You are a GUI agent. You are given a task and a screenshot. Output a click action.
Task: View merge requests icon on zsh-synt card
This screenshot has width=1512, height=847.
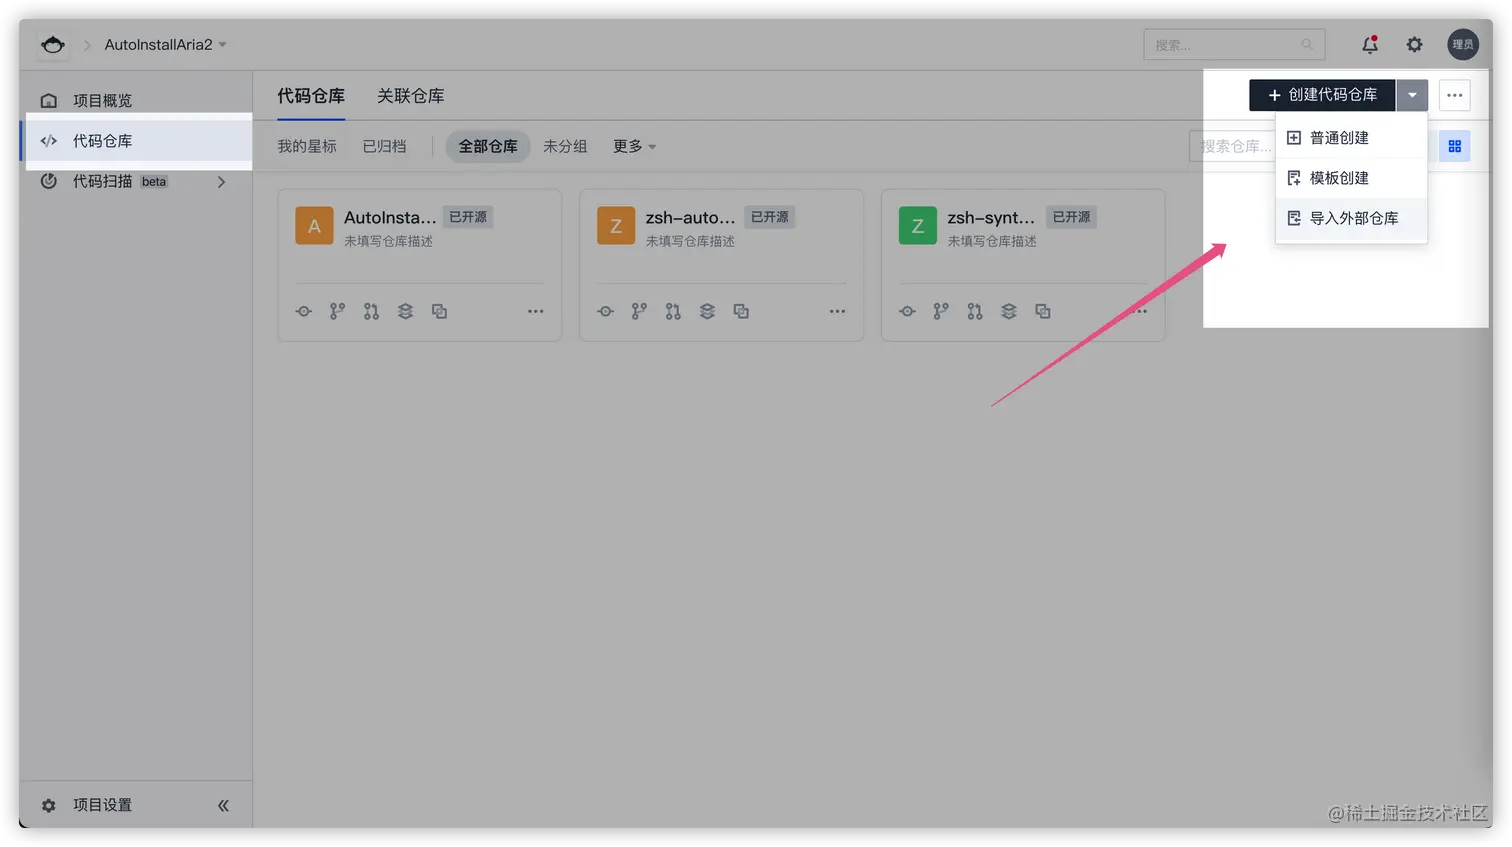(x=974, y=311)
